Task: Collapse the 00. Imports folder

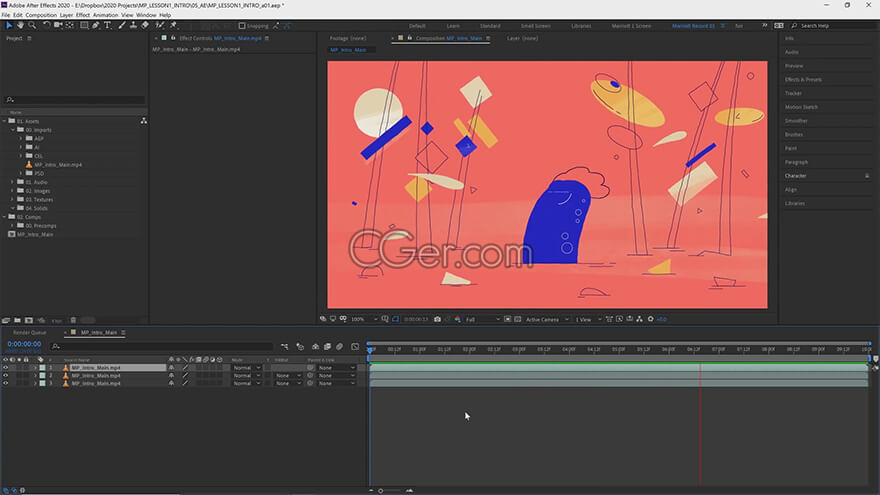Action: 12,130
